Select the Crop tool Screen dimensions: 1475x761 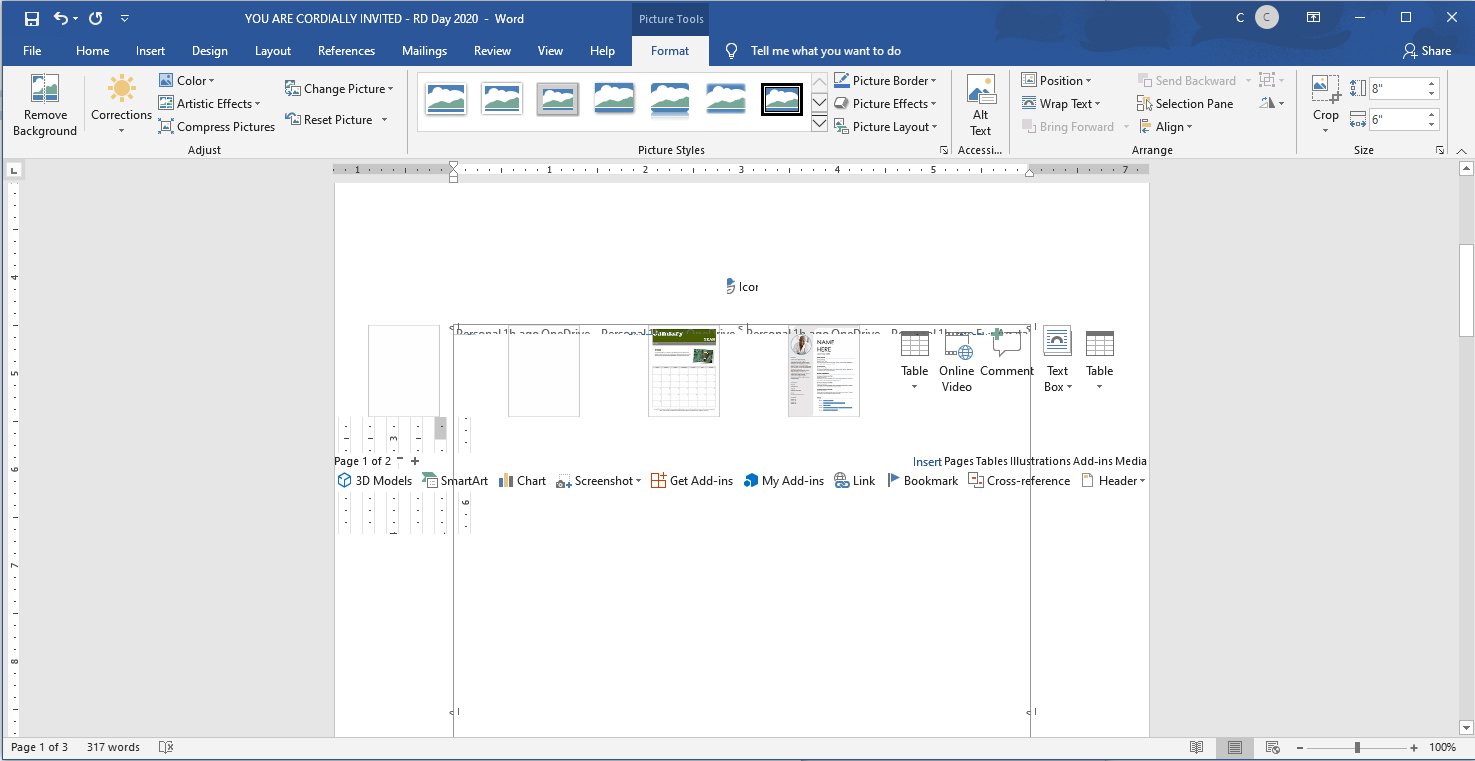(x=1326, y=98)
